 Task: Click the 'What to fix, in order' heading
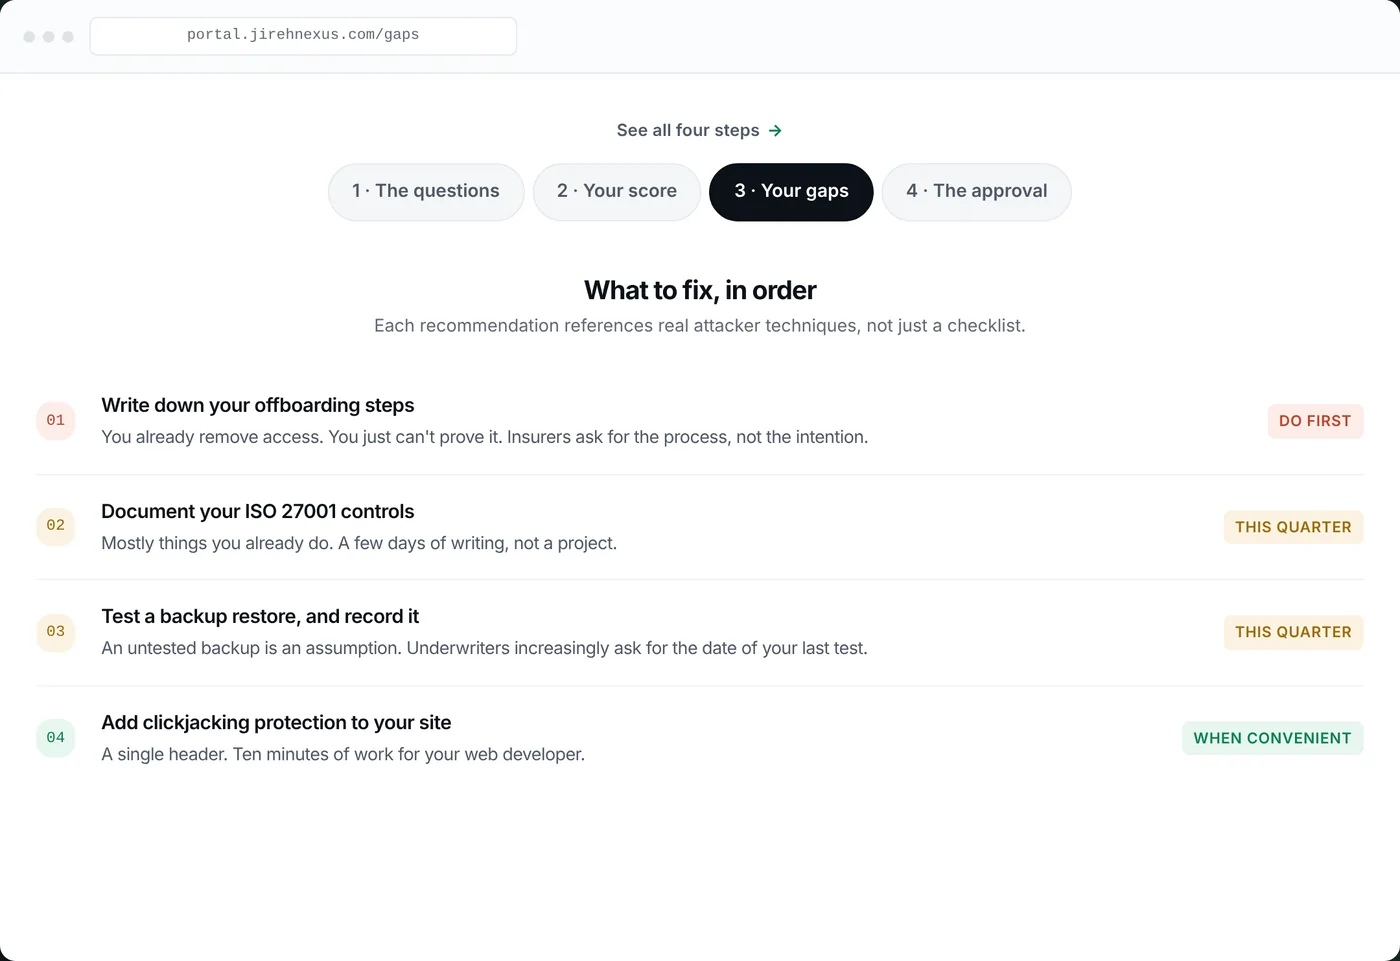coord(700,290)
